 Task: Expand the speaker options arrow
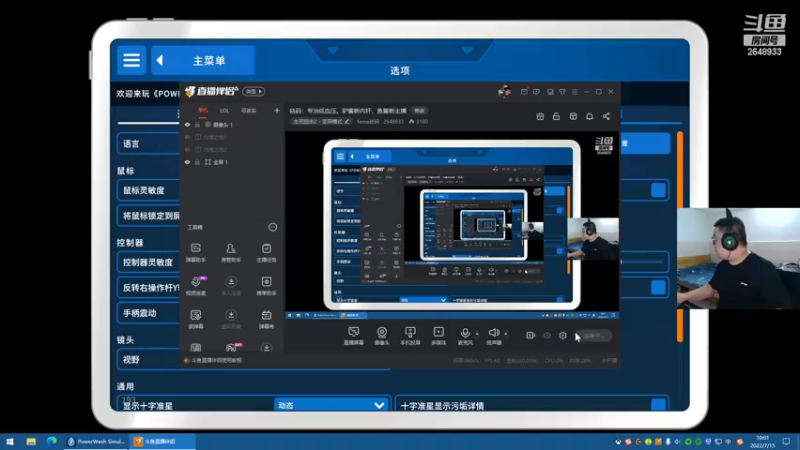[506, 334]
